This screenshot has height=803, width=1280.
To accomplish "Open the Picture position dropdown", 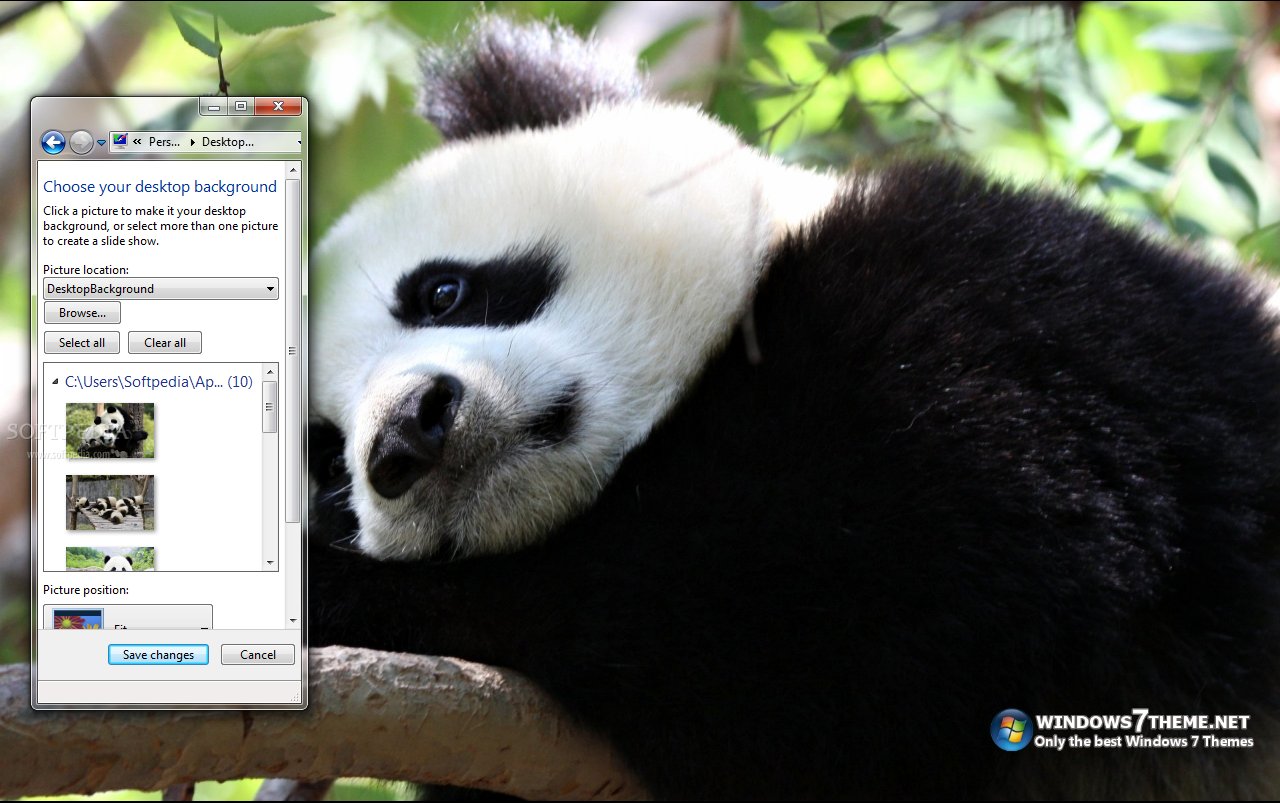I will click(128, 617).
